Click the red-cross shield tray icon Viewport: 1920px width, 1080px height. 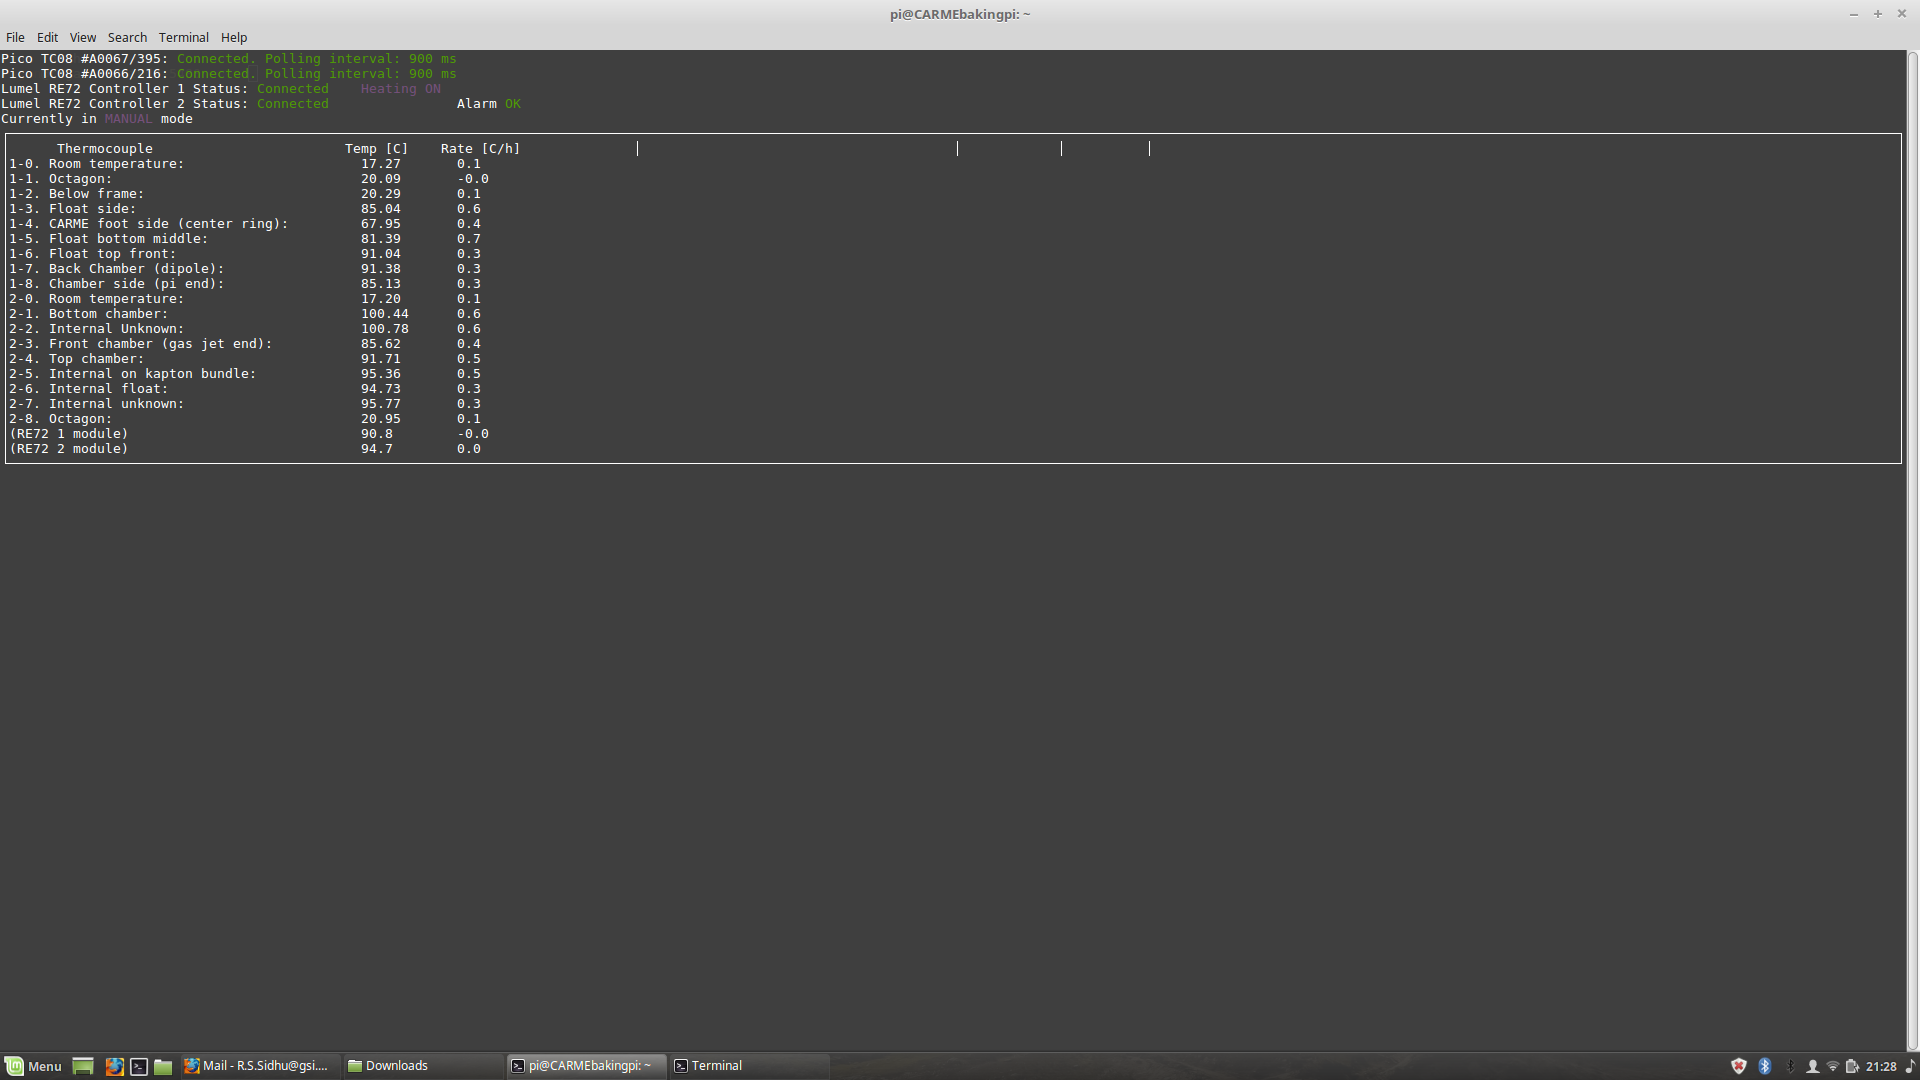click(x=1739, y=1066)
